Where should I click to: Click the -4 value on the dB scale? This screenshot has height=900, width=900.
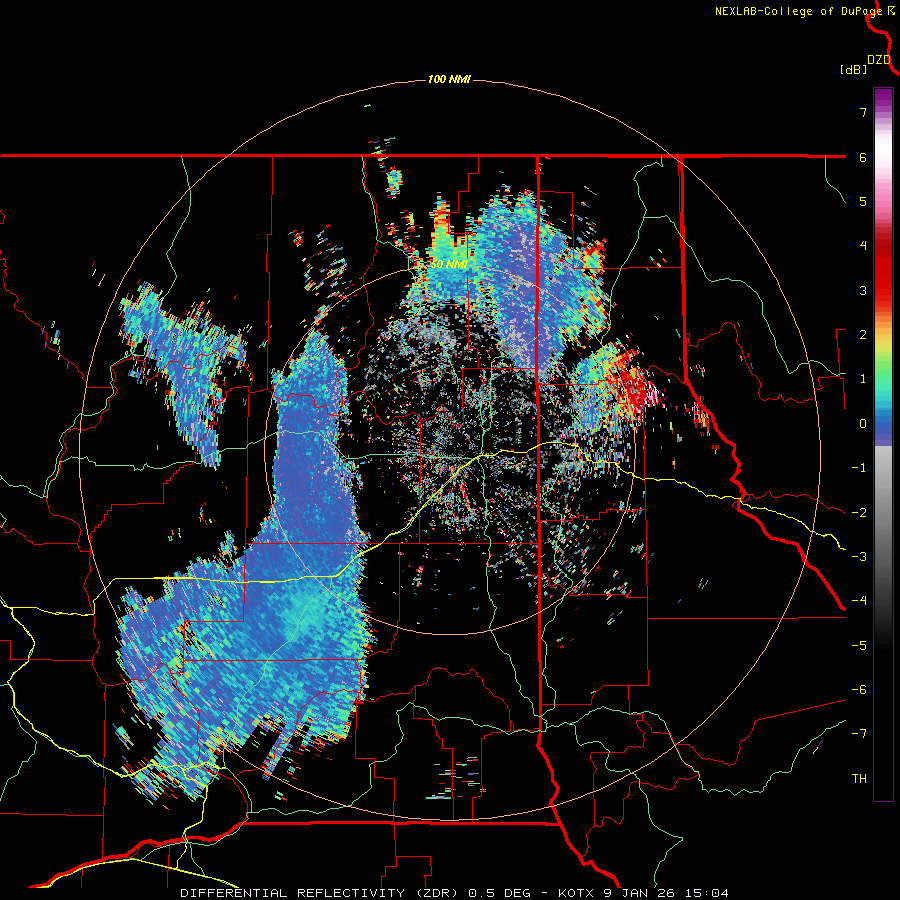859,601
